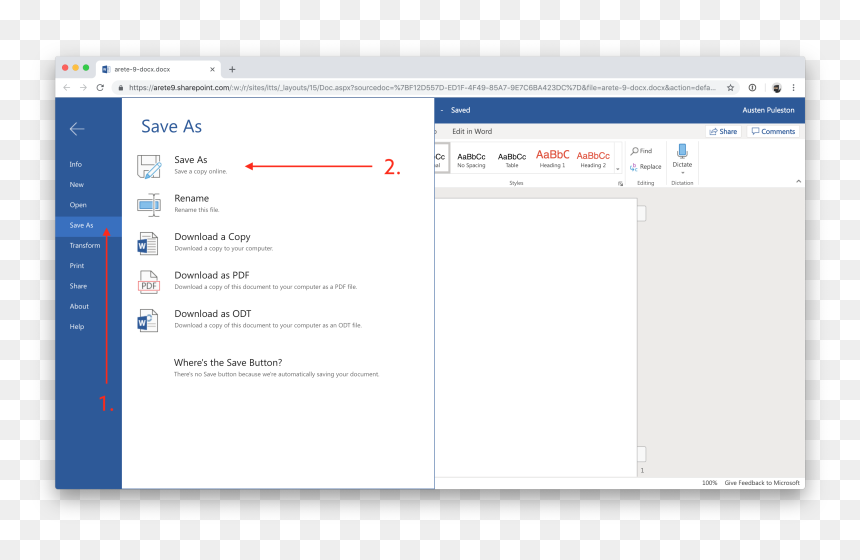Apply the Table style
The height and width of the screenshot is (560, 860).
click(512, 160)
